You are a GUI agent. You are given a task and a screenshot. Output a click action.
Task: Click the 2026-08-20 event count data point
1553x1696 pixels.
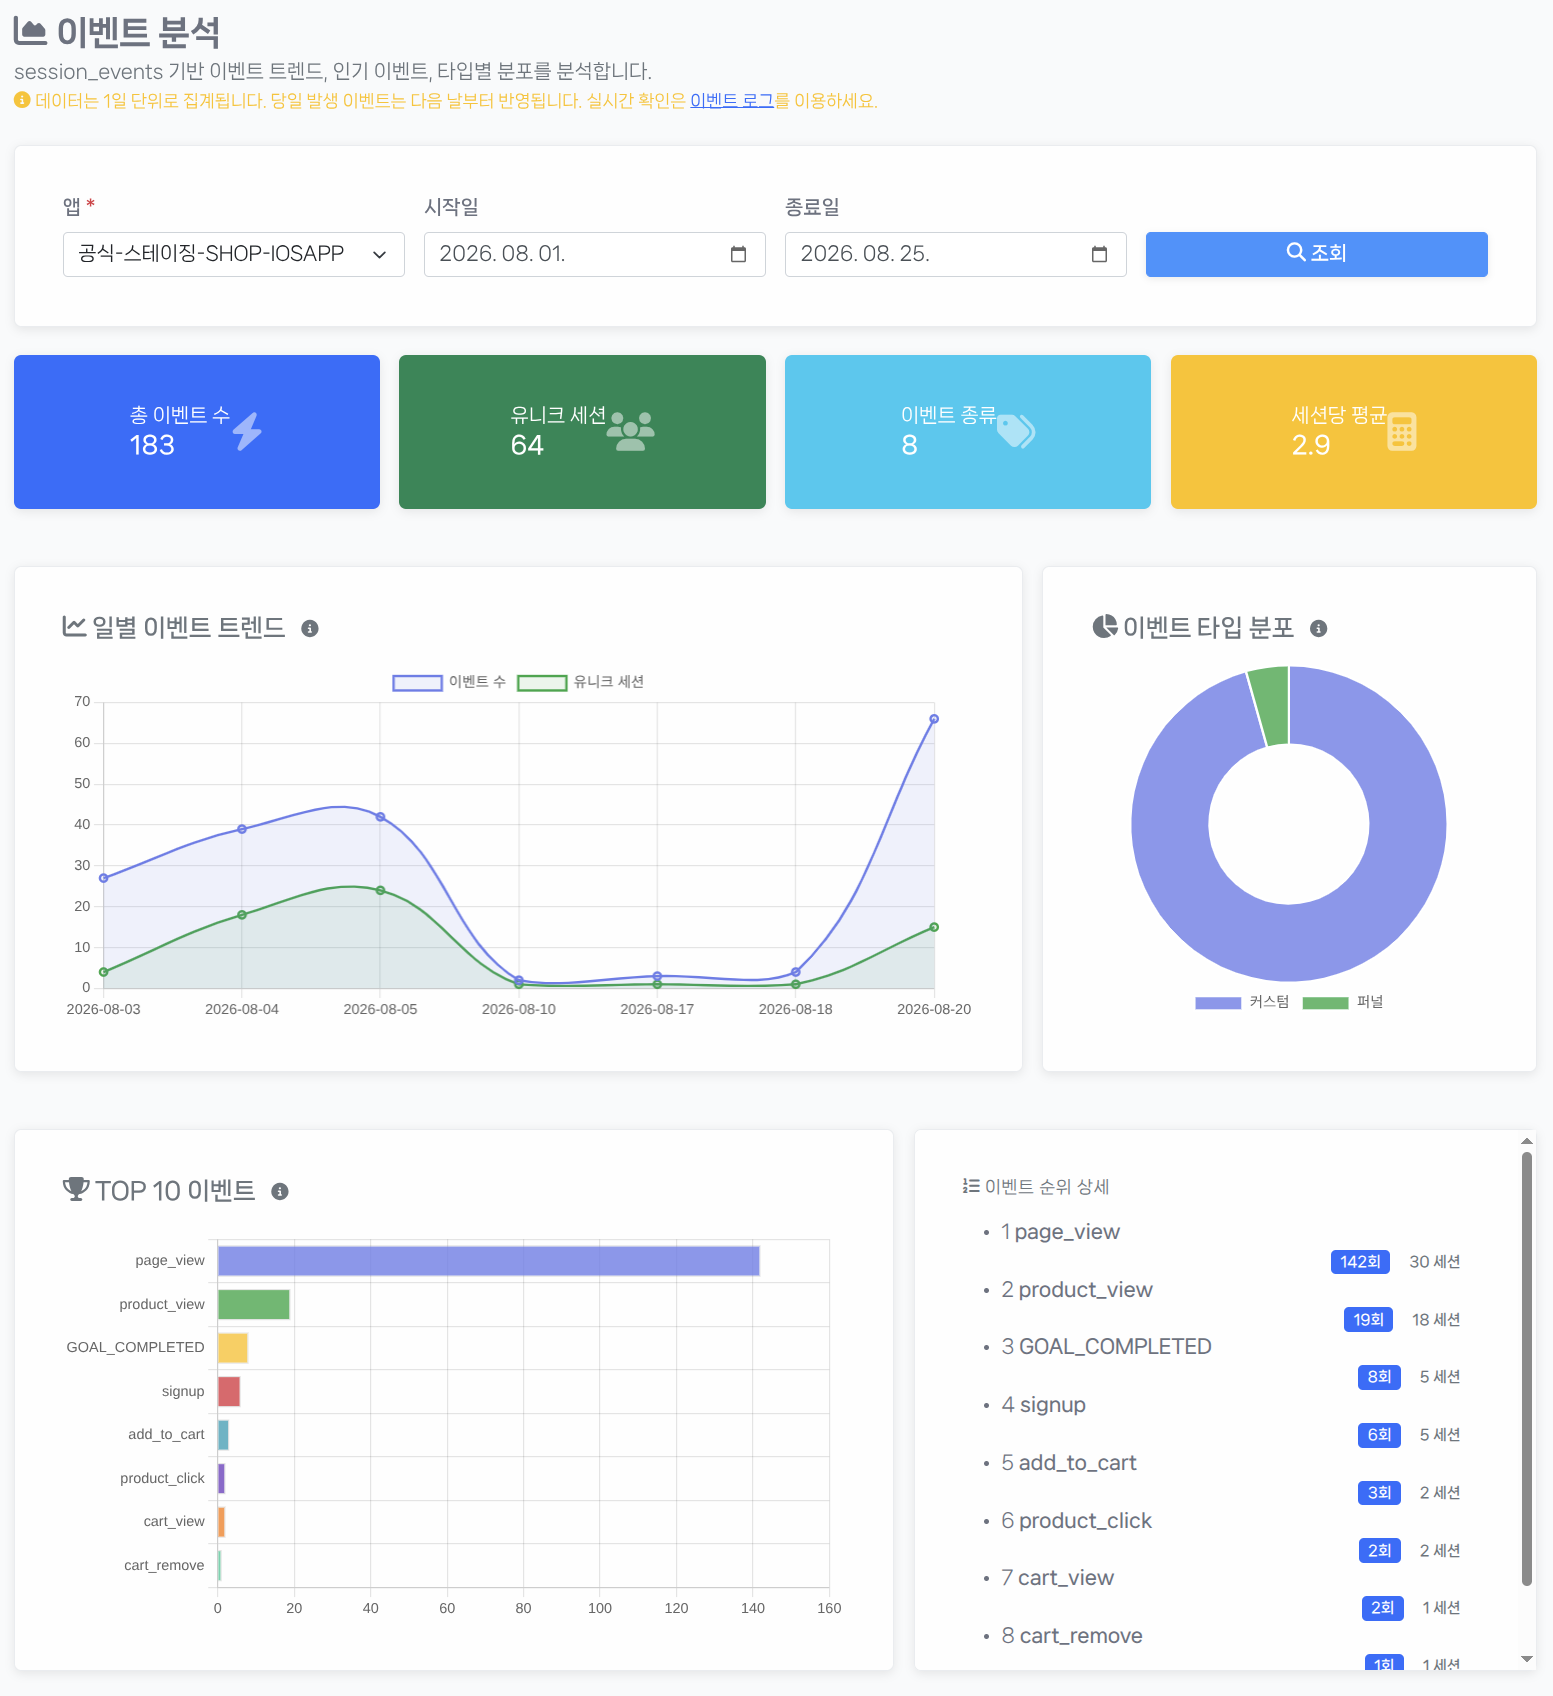[934, 719]
